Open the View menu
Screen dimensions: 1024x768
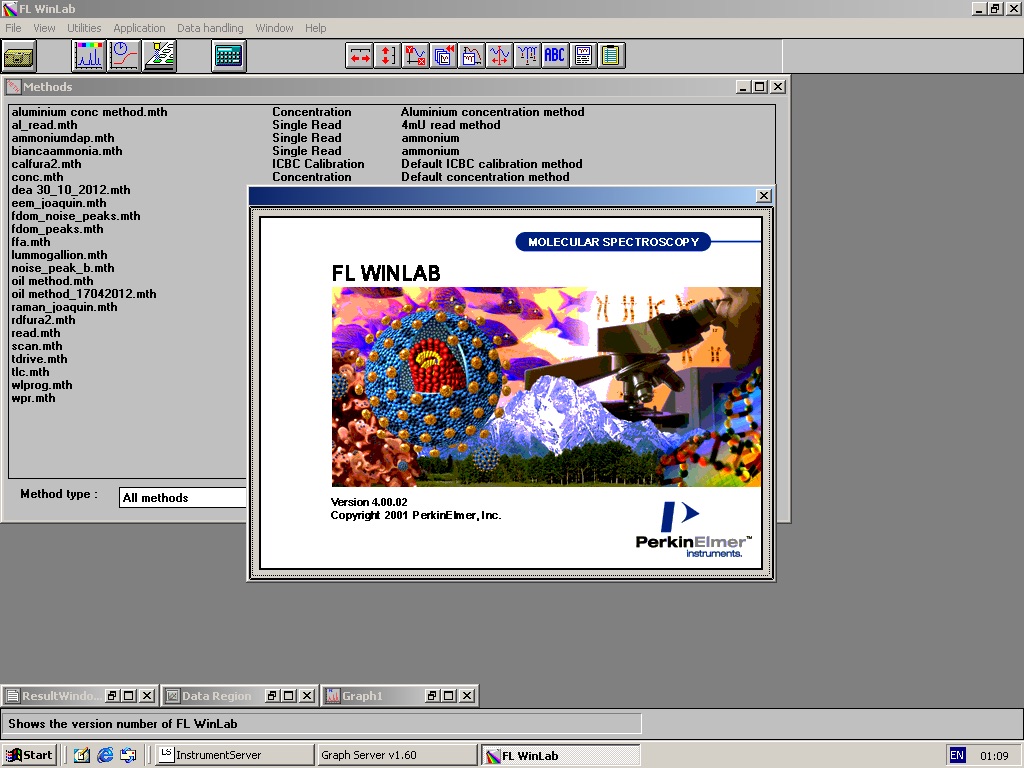[x=44, y=28]
